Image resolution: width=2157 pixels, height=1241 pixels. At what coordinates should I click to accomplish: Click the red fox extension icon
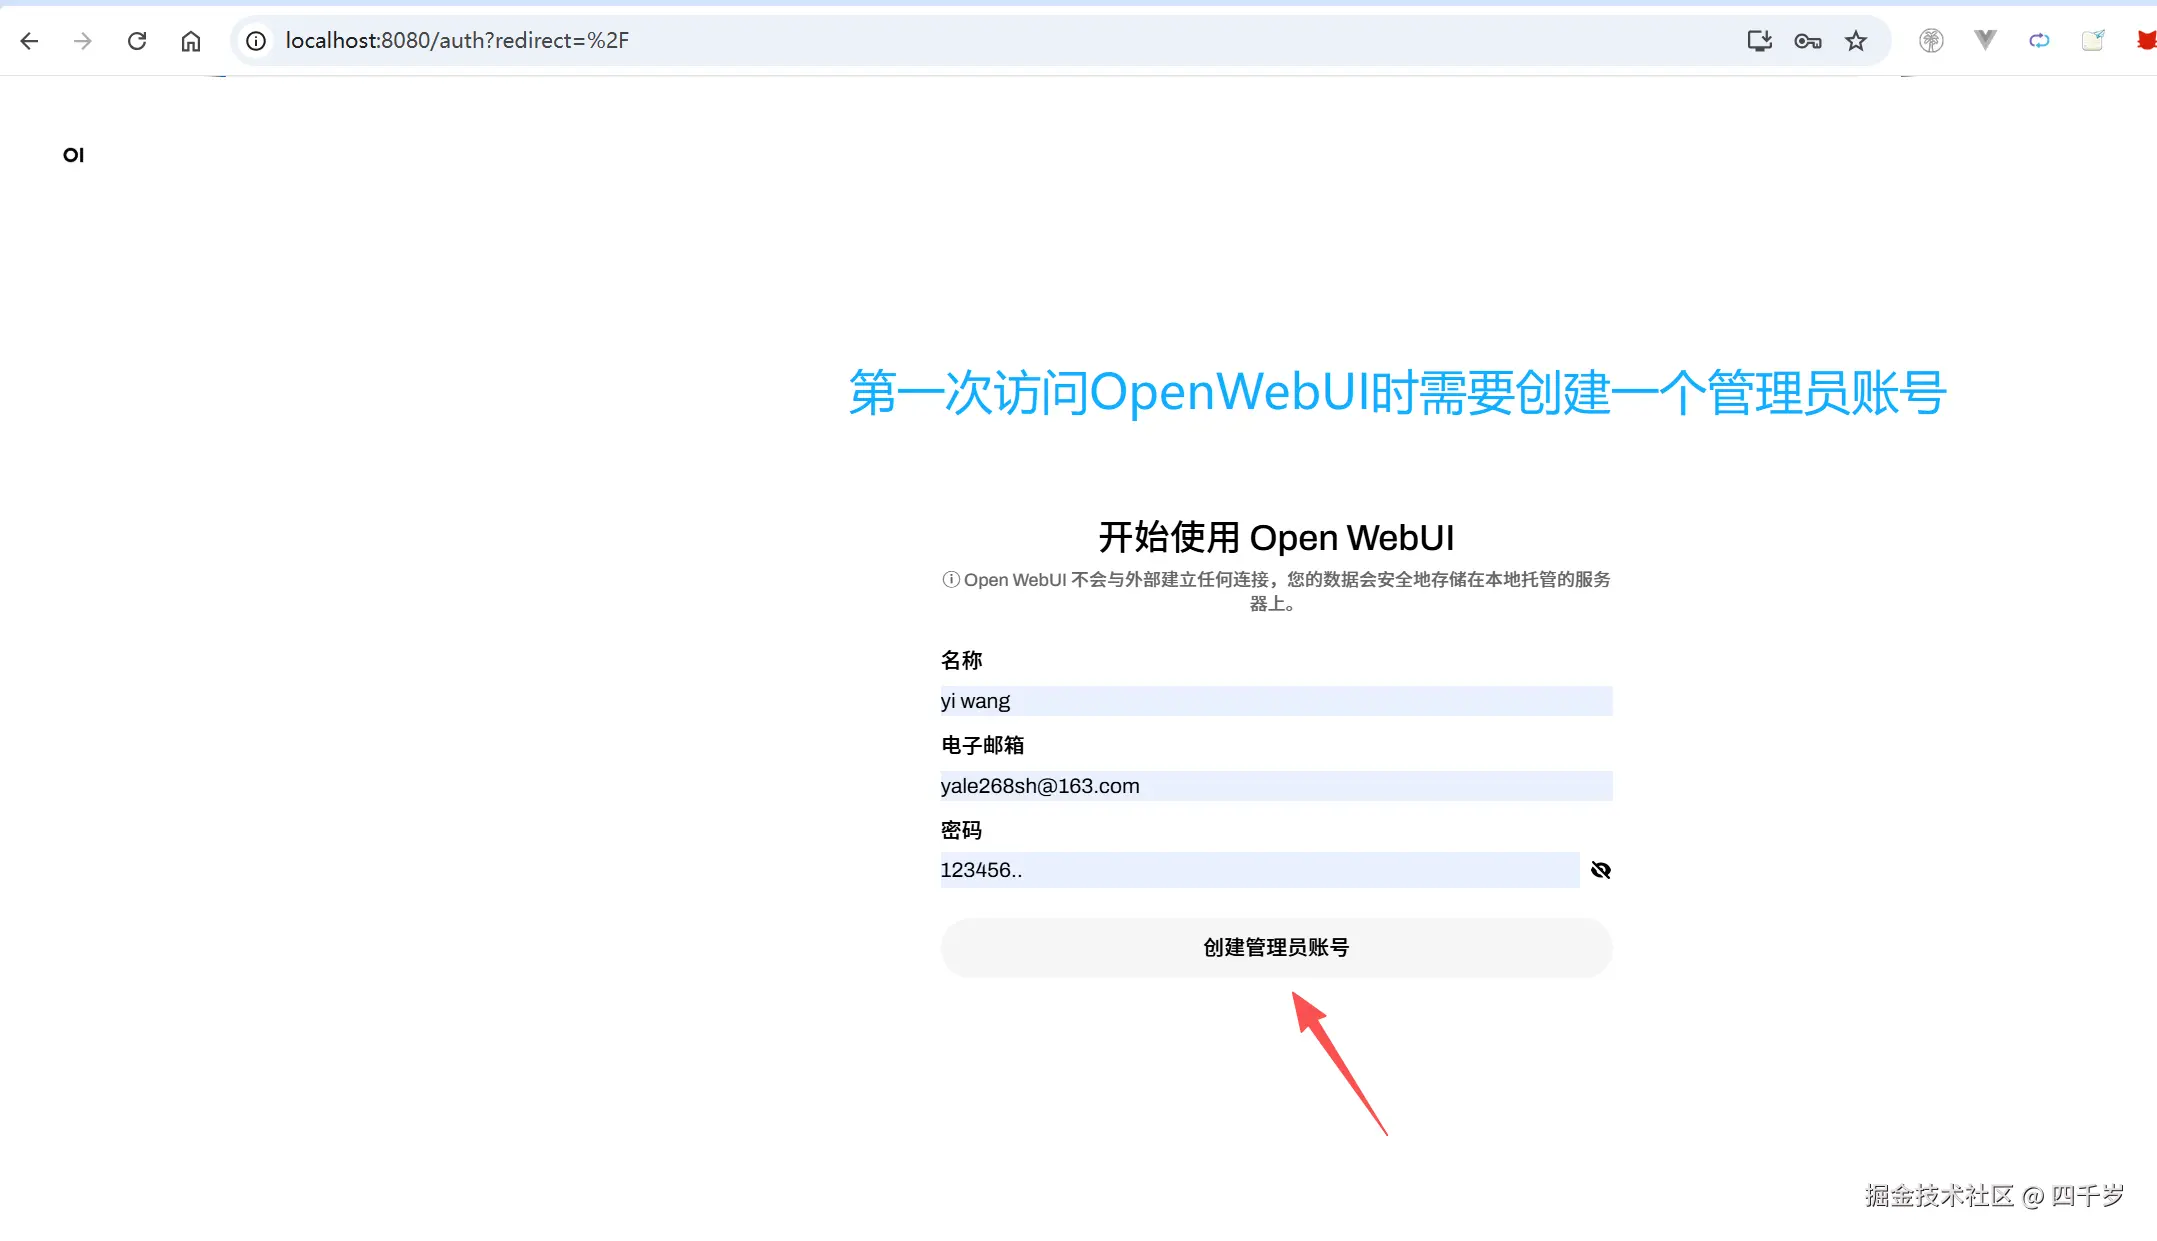(x=2147, y=41)
